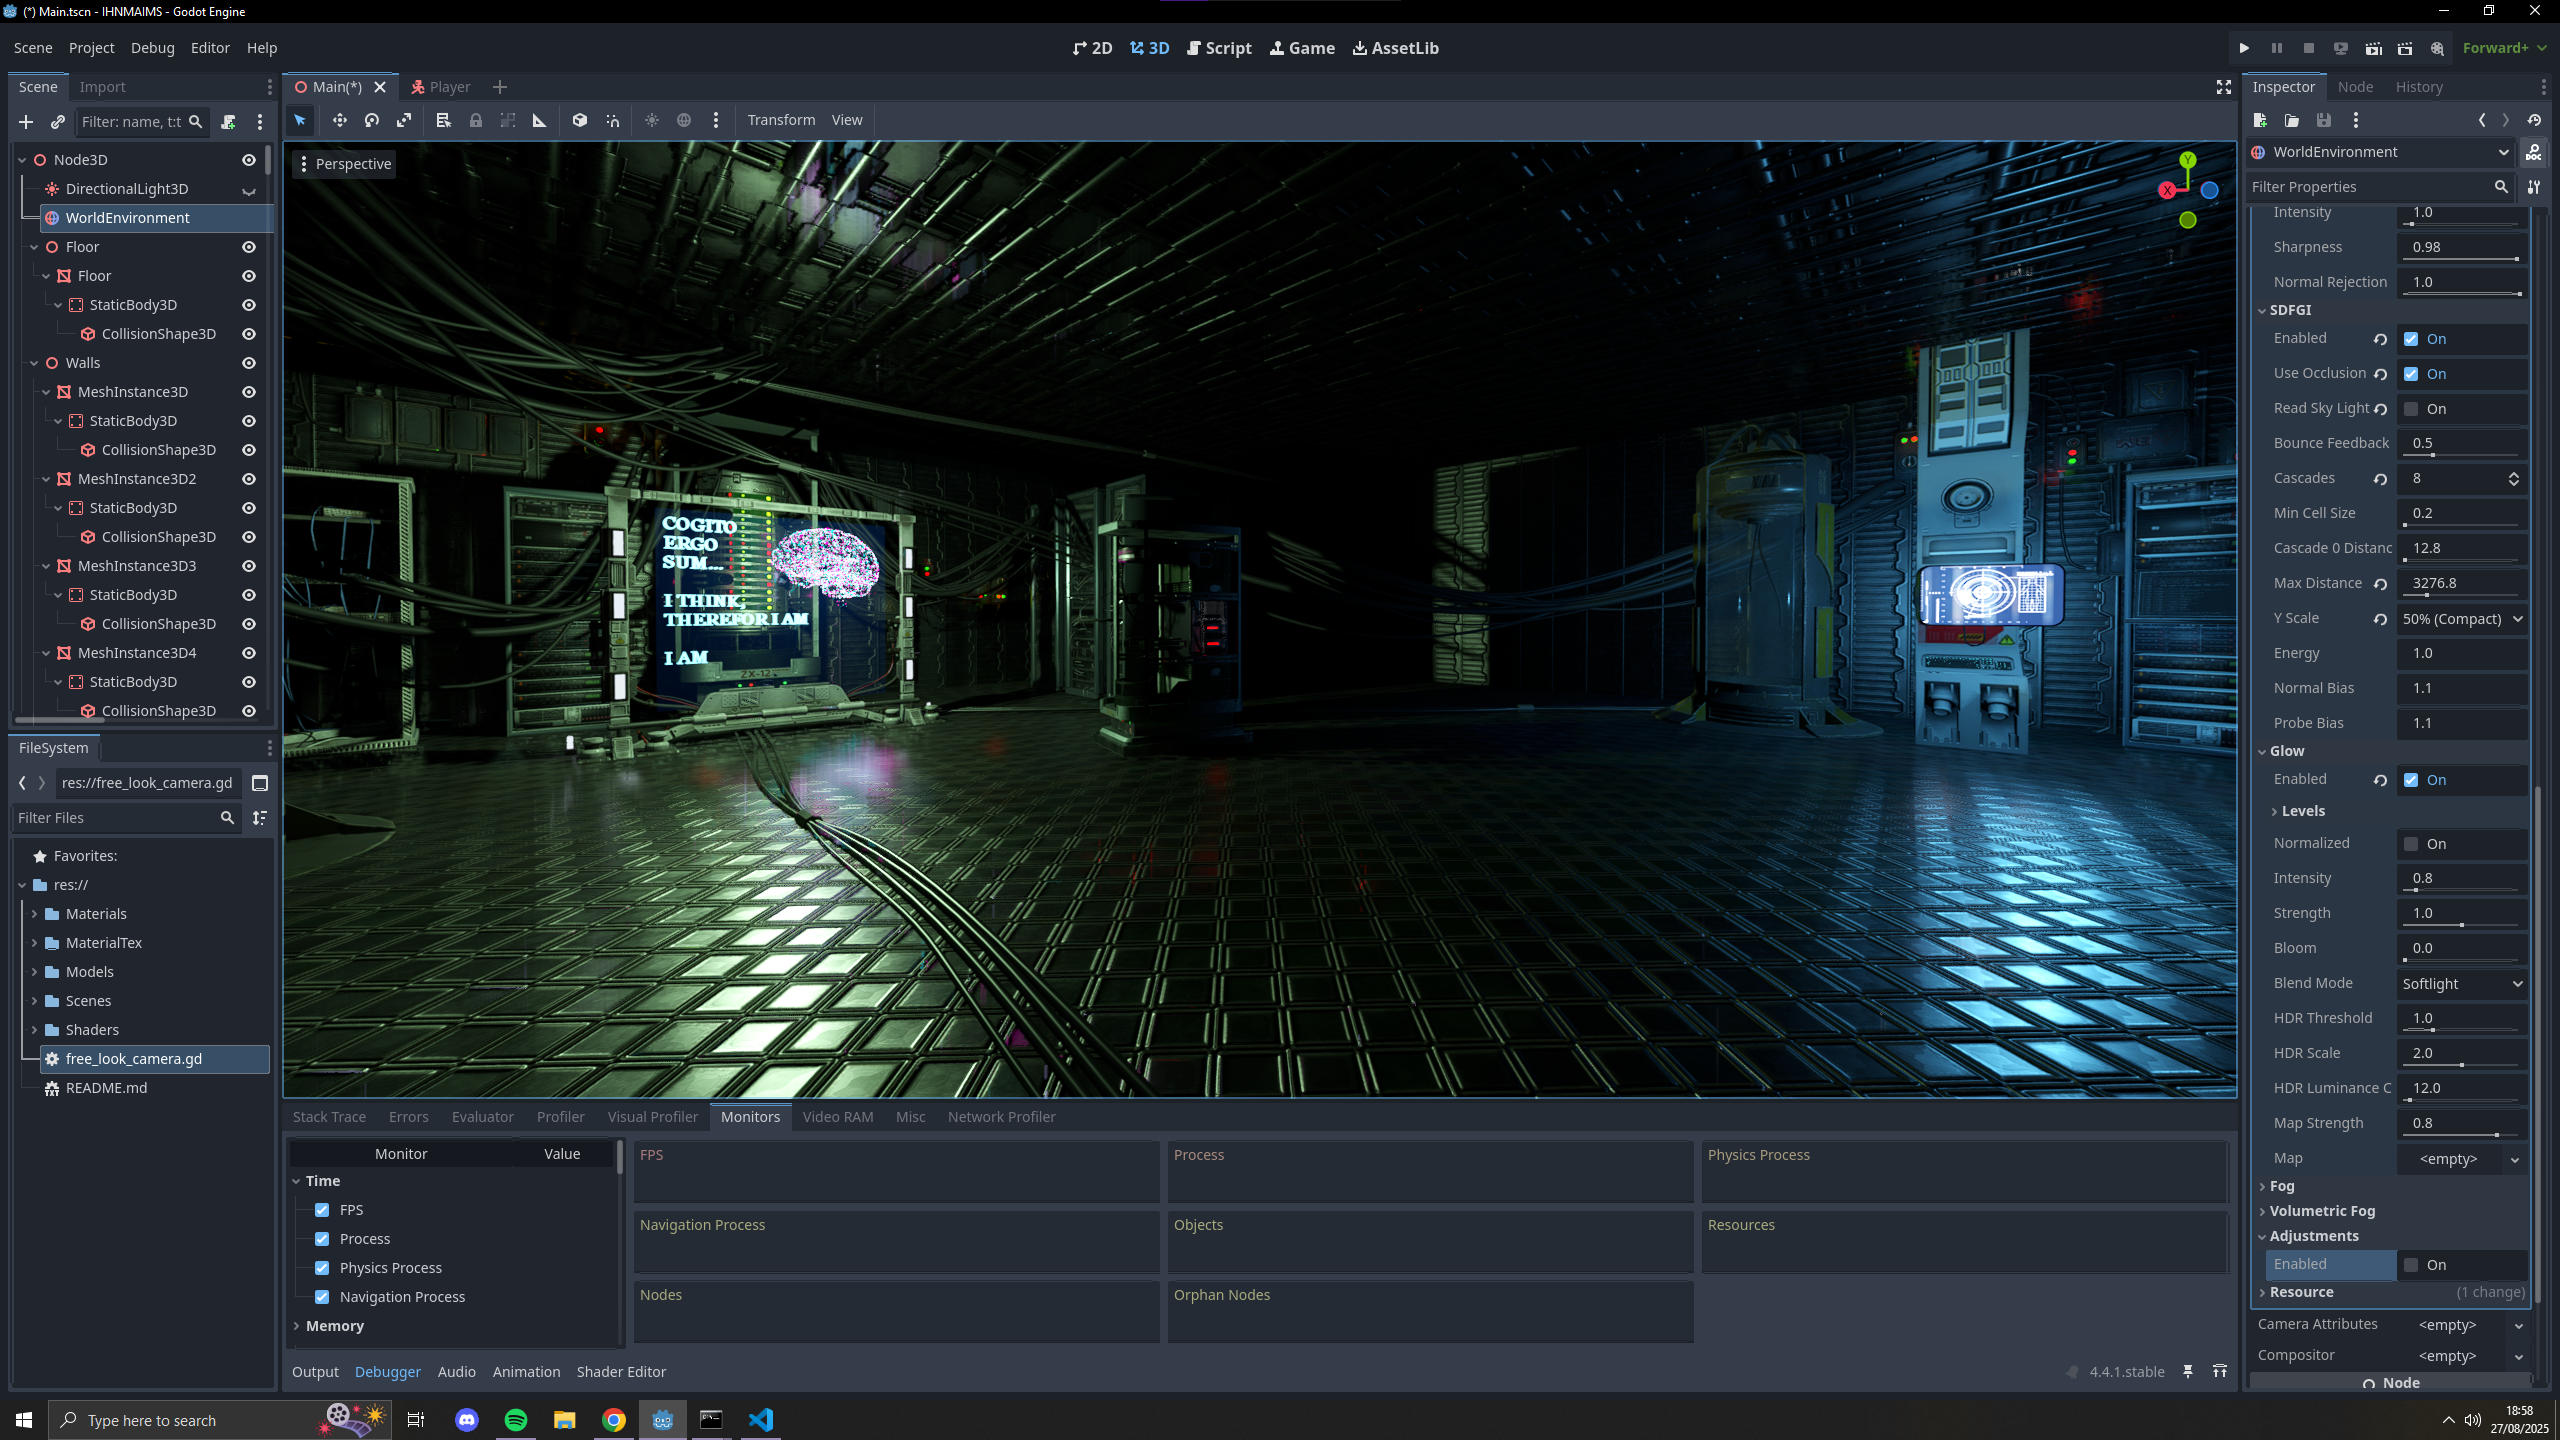Toggle distraction free mode icon

(2224, 87)
